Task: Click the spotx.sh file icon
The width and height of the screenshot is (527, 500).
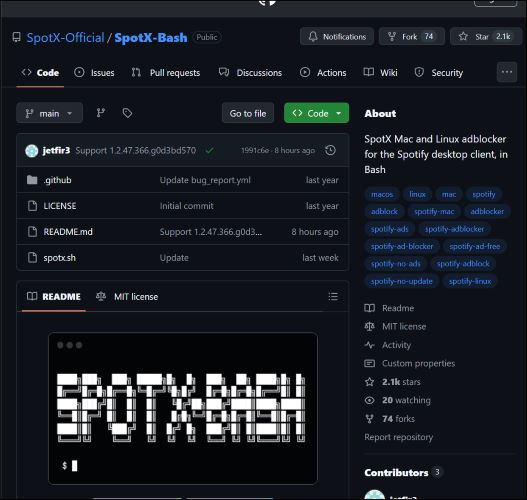Action: pos(32,257)
